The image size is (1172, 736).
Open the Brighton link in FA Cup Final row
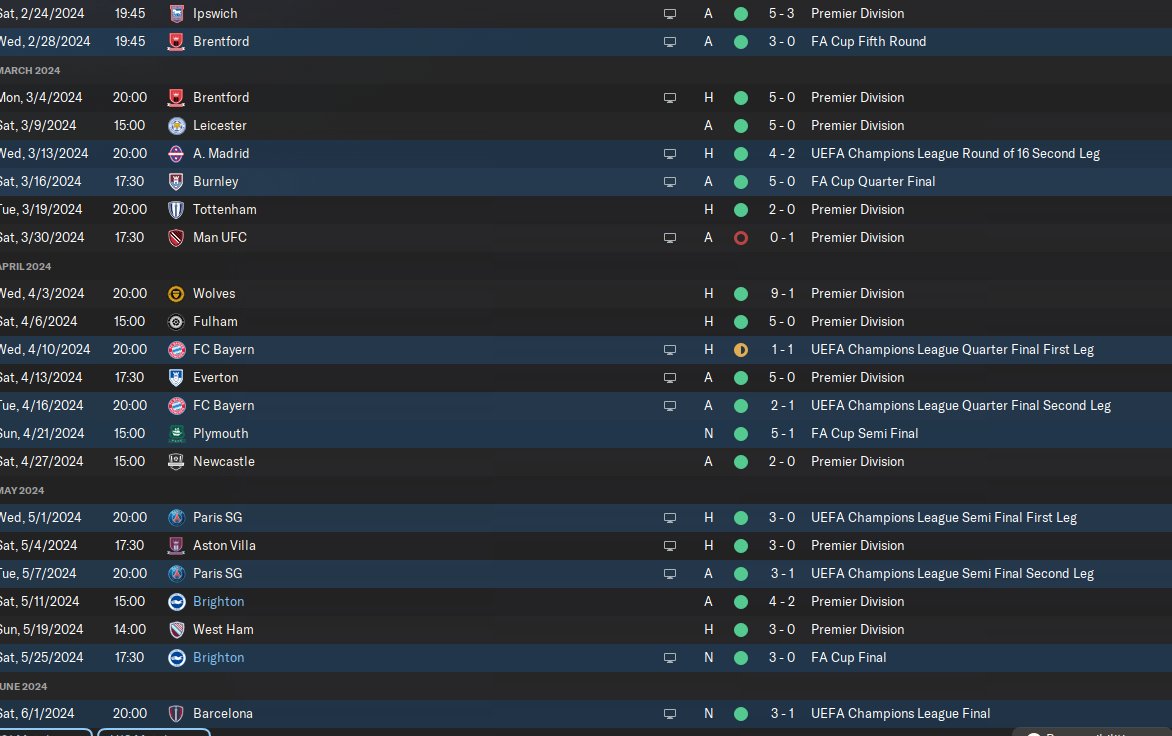[219, 658]
